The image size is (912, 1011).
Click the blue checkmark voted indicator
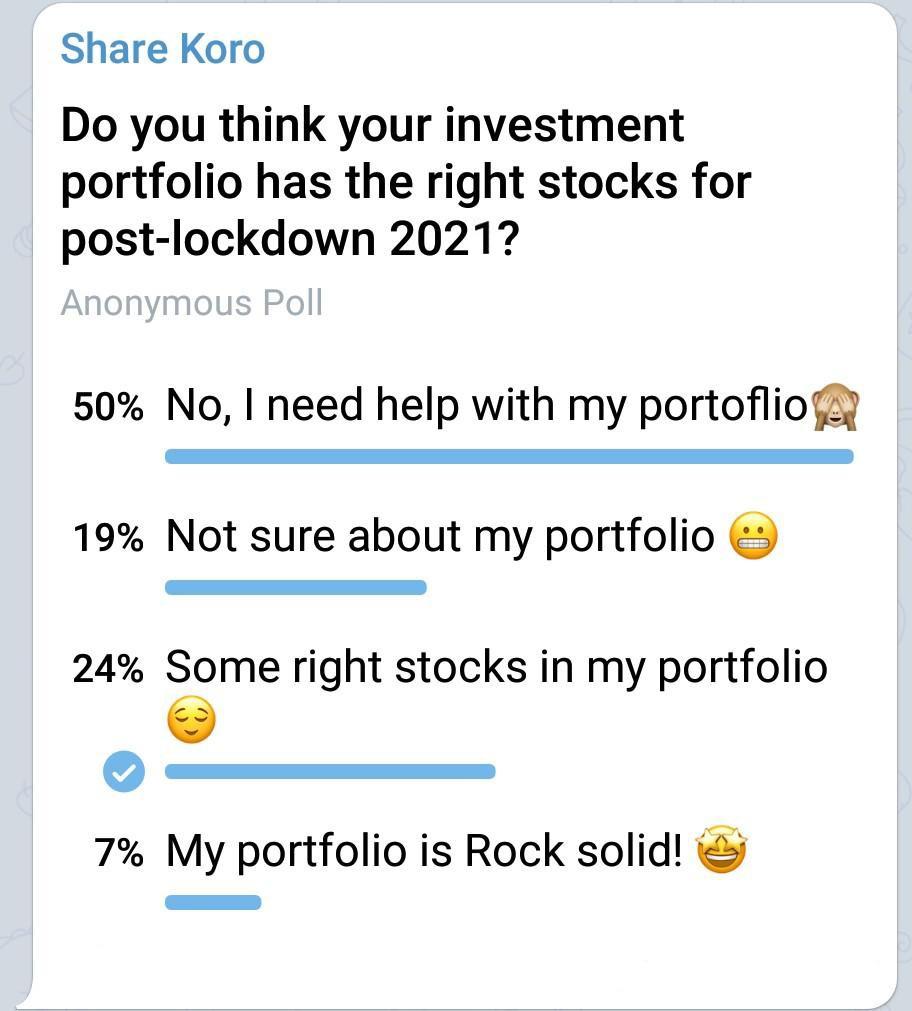click(124, 771)
